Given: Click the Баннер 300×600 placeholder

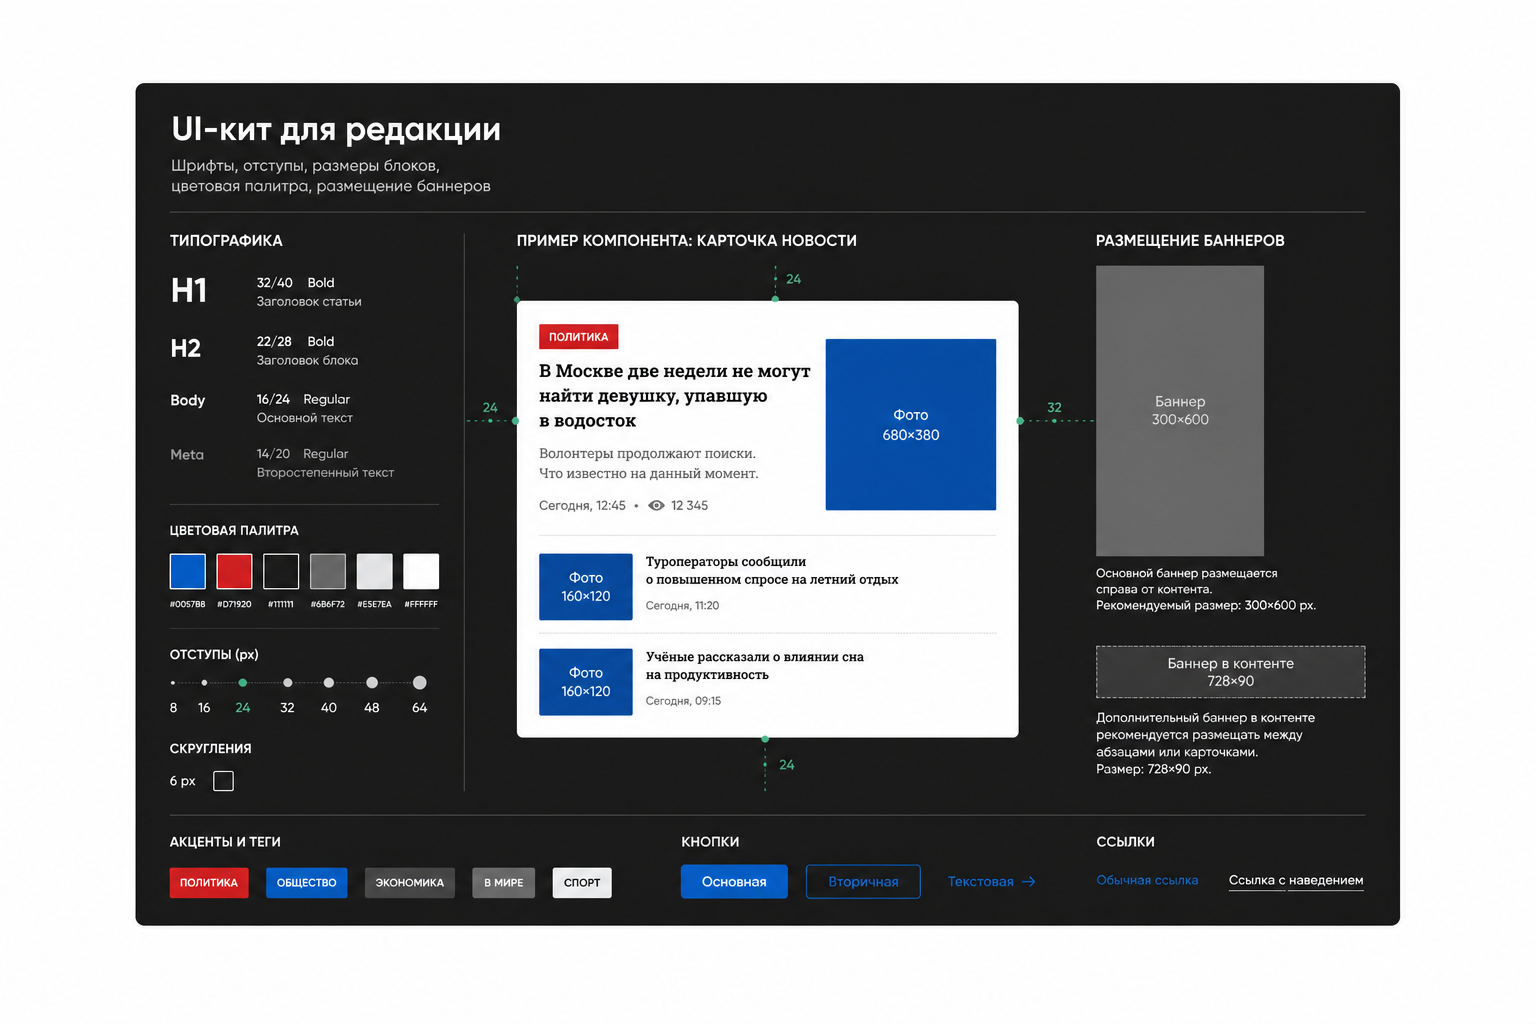Looking at the screenshot, I should coord(1180,411).
